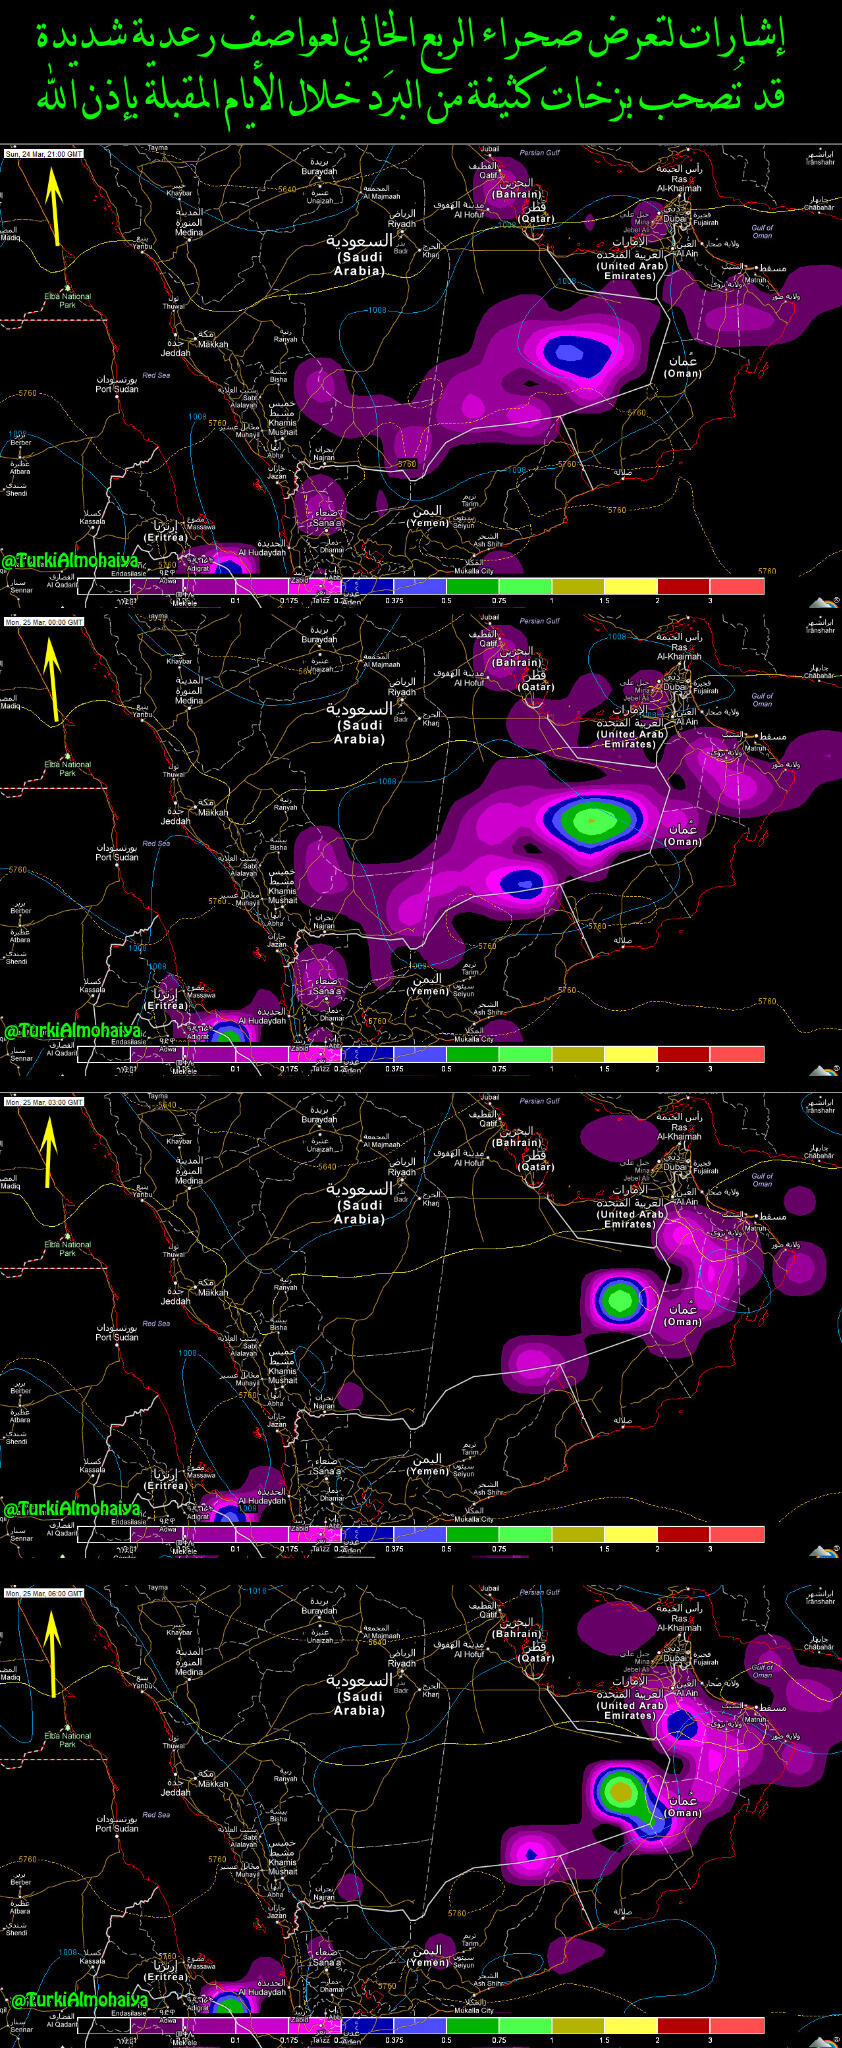Click the Arabic headline's first line
This screenshot has width=842, height=2048.
pos(413,38)
